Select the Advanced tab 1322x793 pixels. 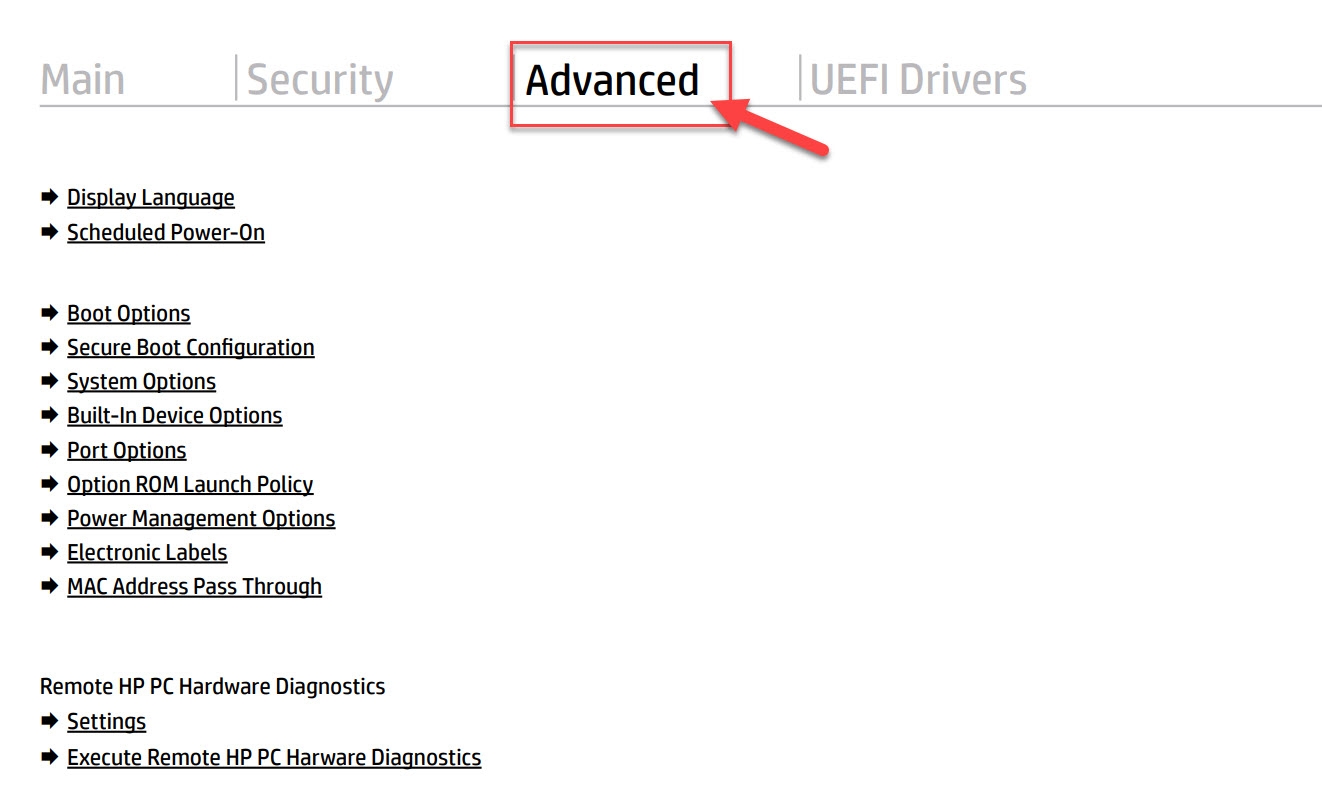612,81
